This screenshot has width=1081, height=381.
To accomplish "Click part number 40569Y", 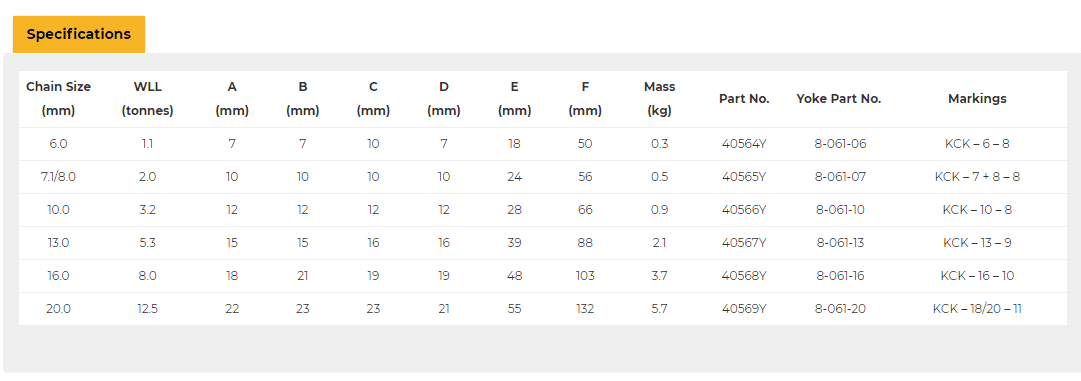I will (744, 309).
